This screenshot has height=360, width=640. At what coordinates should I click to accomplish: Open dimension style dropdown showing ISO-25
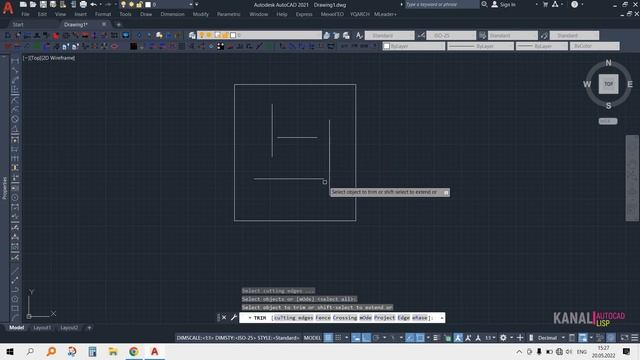(451, 36)
